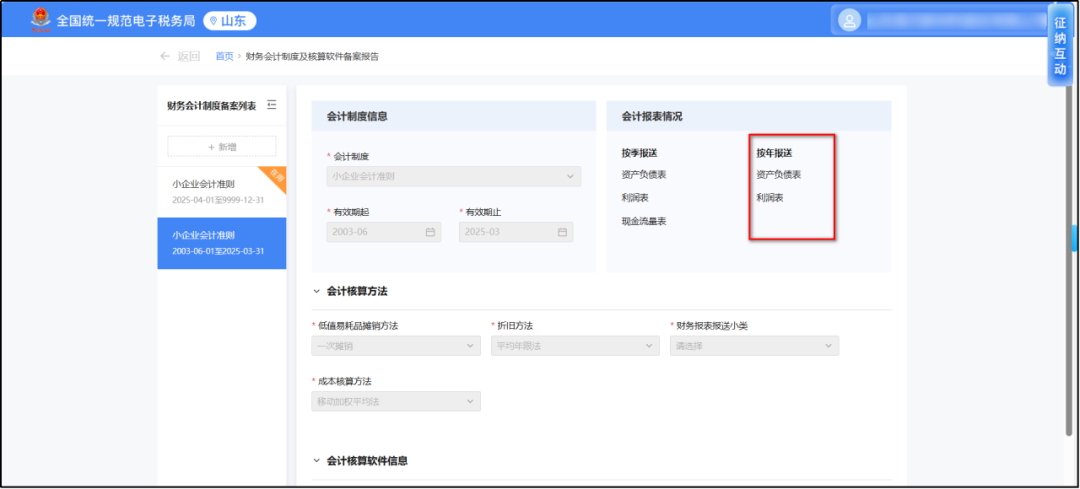Click the 新增 button
1080x489 pixels.
pyautogui.click(x=222, y=147)
